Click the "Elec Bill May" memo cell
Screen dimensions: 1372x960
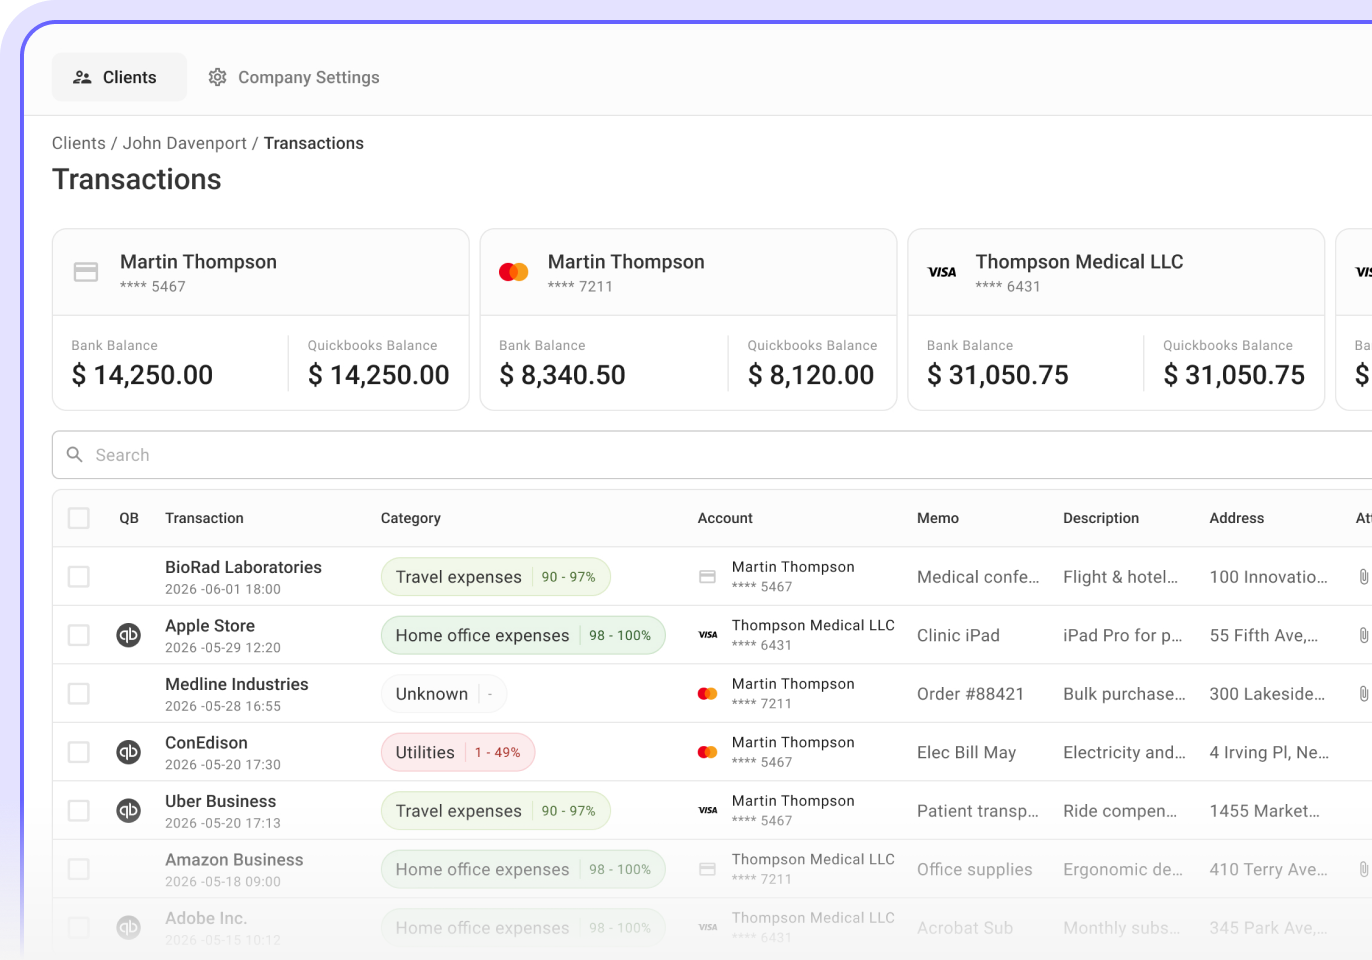(x=966, y=752)
